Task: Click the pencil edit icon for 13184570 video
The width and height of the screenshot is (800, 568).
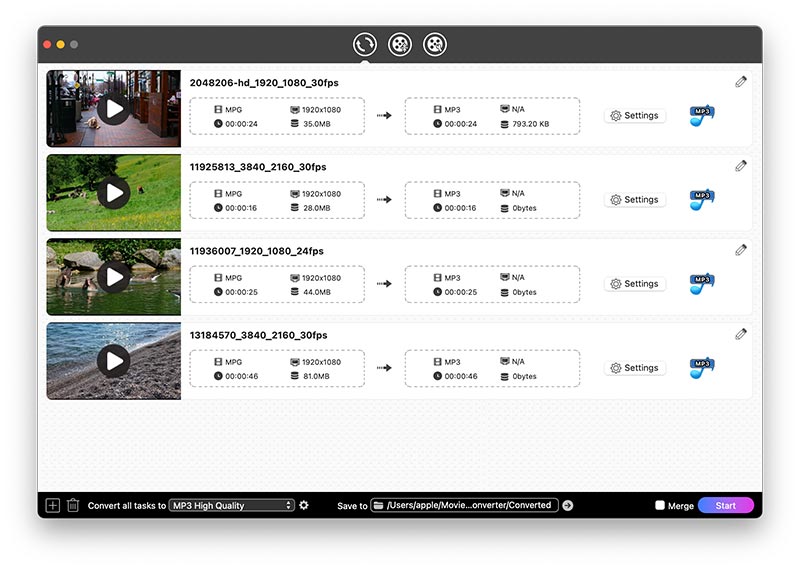Action: click(741, 334)
